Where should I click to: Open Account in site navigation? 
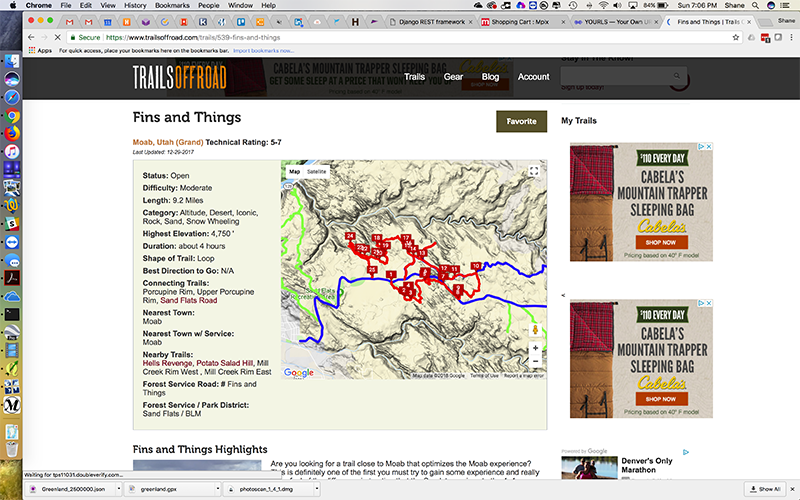coord(534,77)
